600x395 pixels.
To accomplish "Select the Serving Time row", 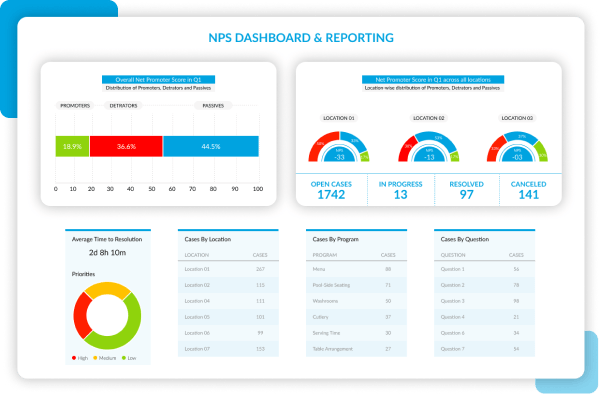I will pos(356,333).
